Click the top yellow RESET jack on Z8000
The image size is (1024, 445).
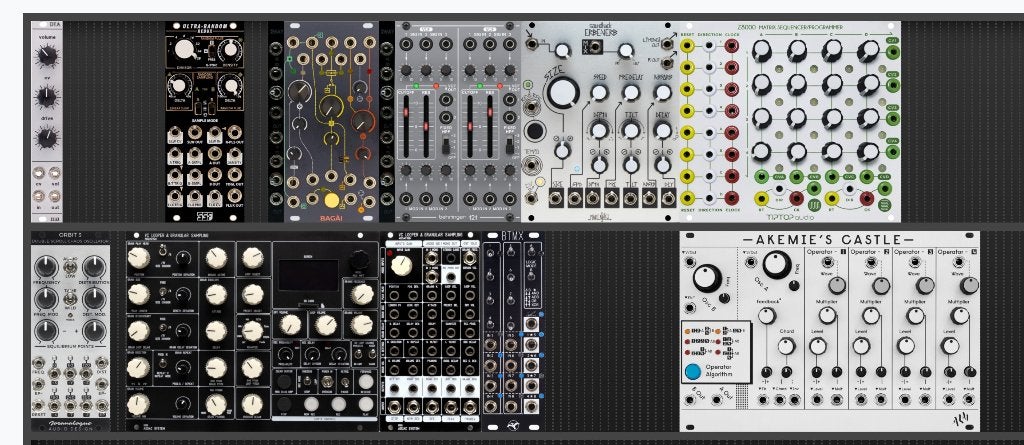coord(687,46)
